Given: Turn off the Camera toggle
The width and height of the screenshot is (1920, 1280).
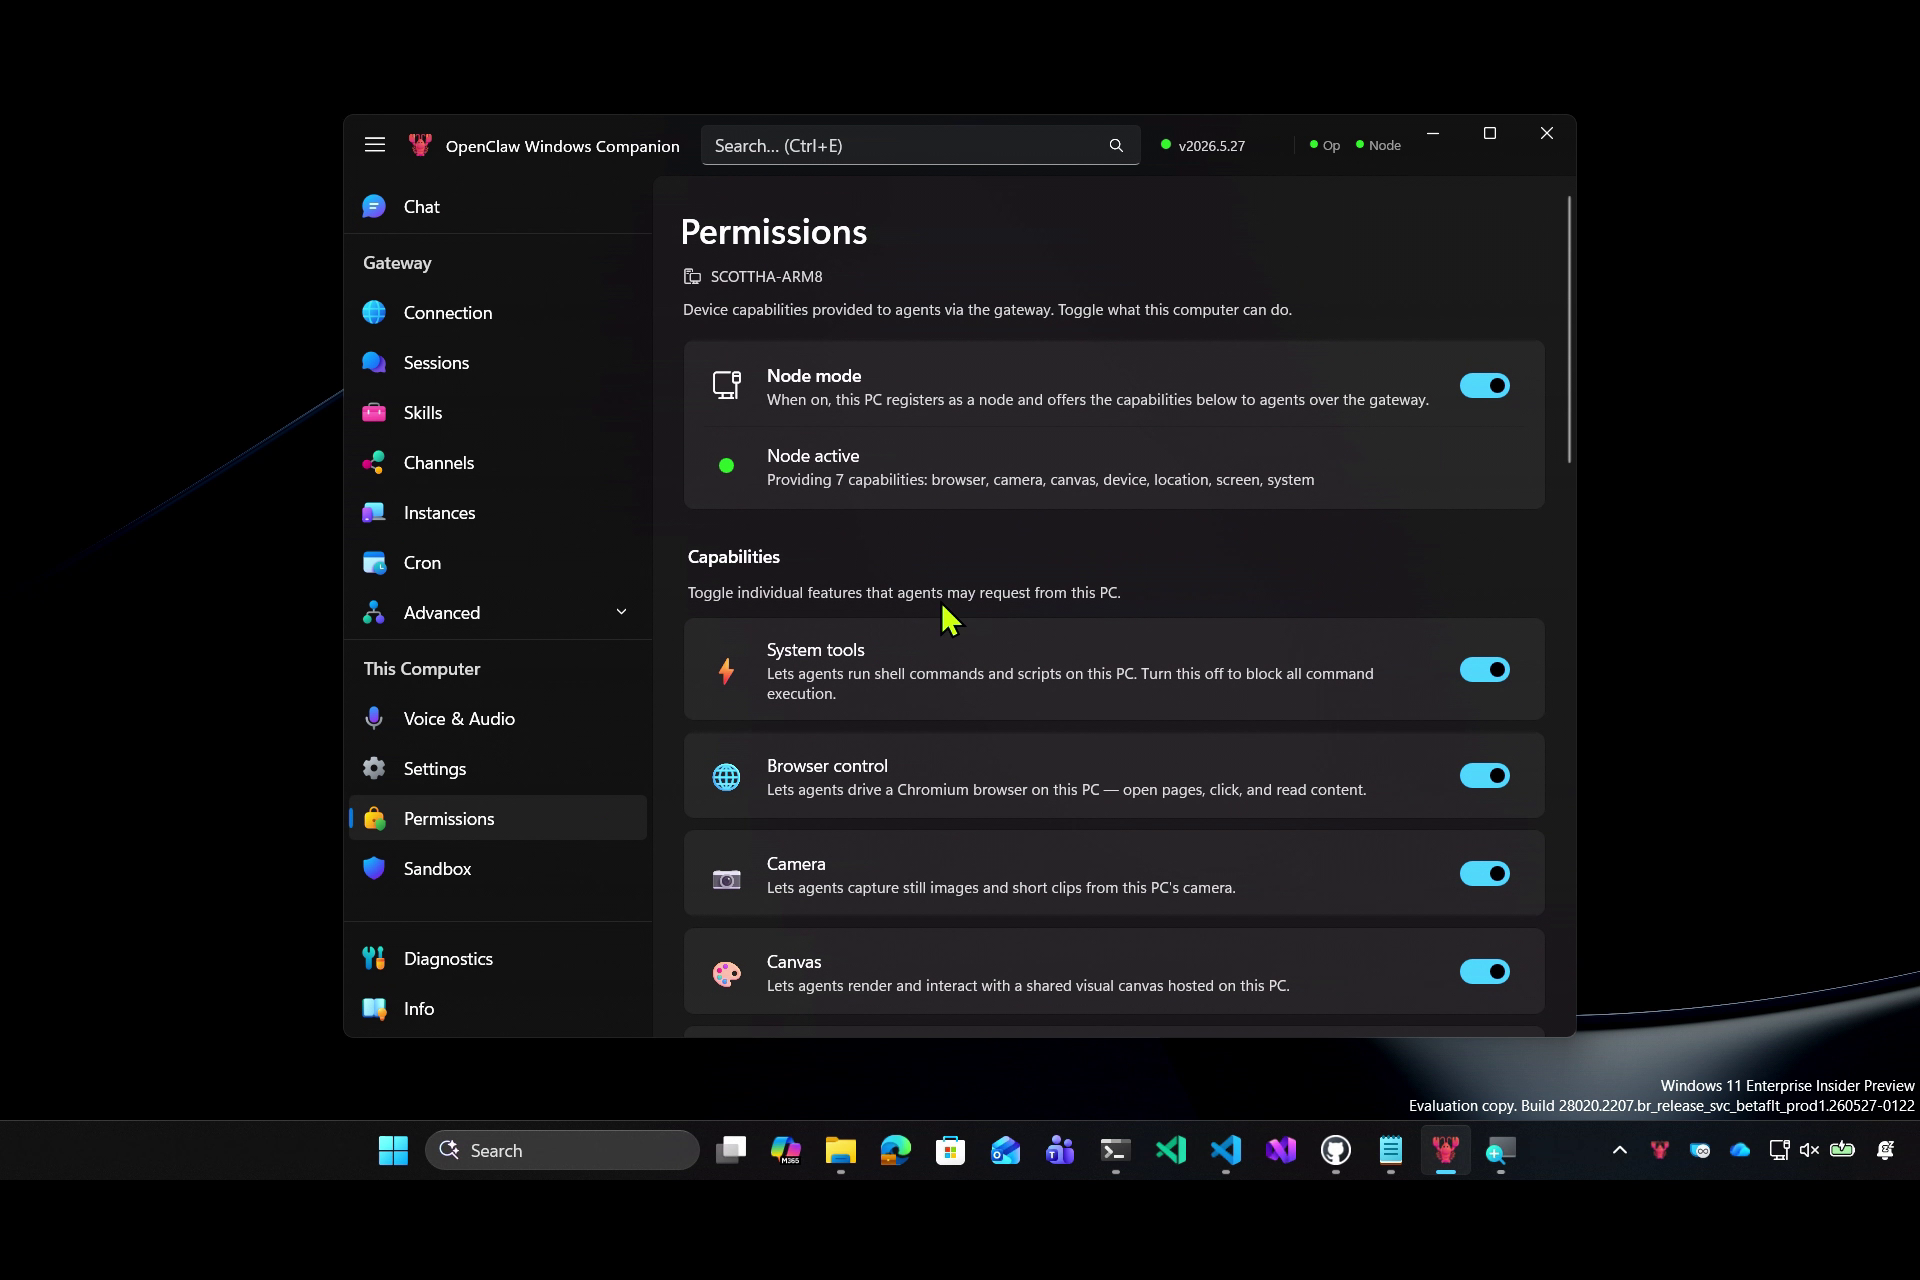Looking at the screenshot, I should [1485, 873].
